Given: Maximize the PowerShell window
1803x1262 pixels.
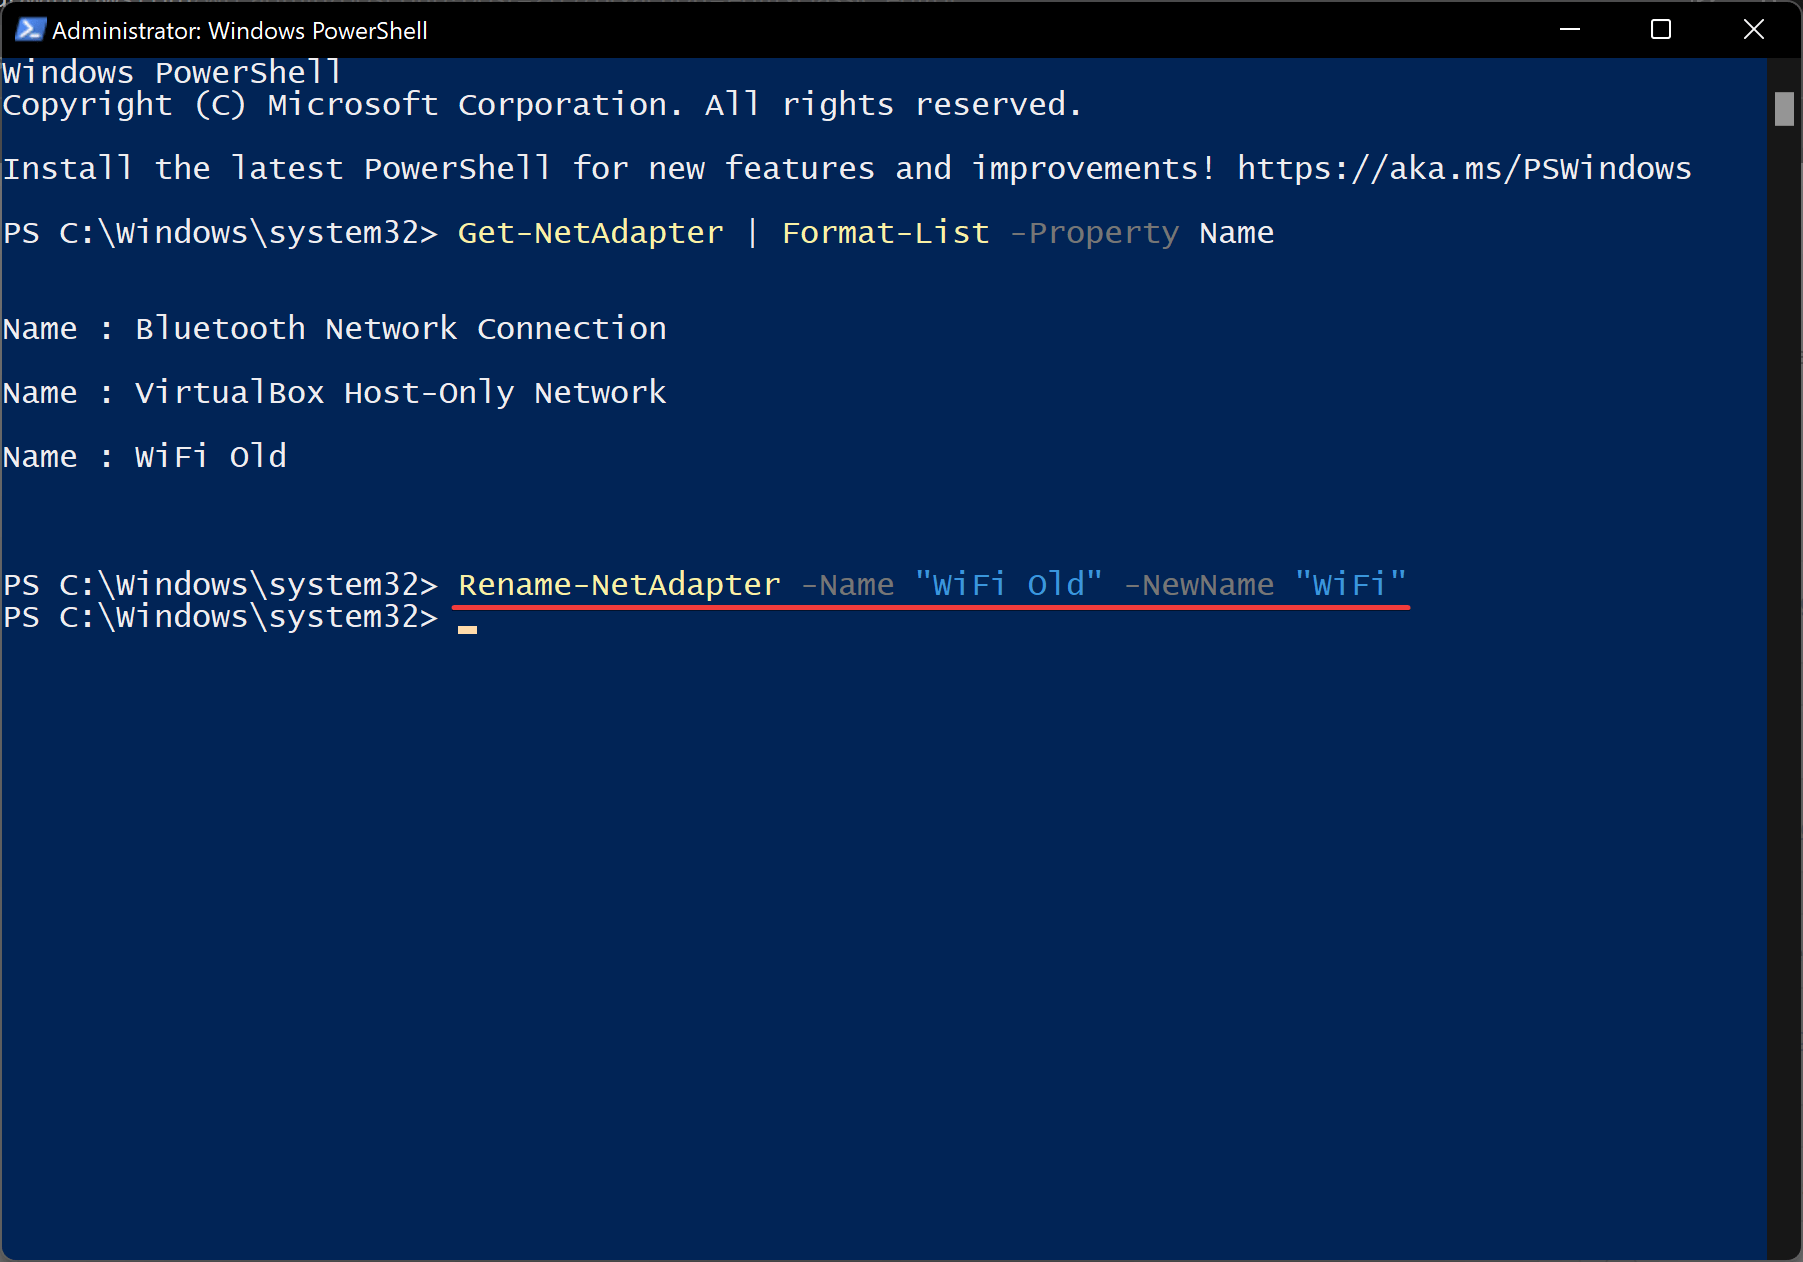Looking at the screenshot, I should point(1660,29).
